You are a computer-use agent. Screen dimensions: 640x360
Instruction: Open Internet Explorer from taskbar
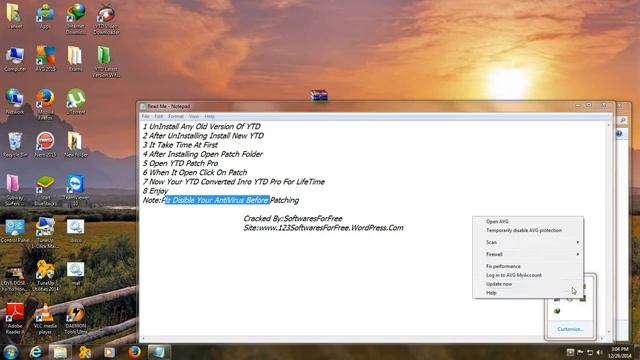36,352
